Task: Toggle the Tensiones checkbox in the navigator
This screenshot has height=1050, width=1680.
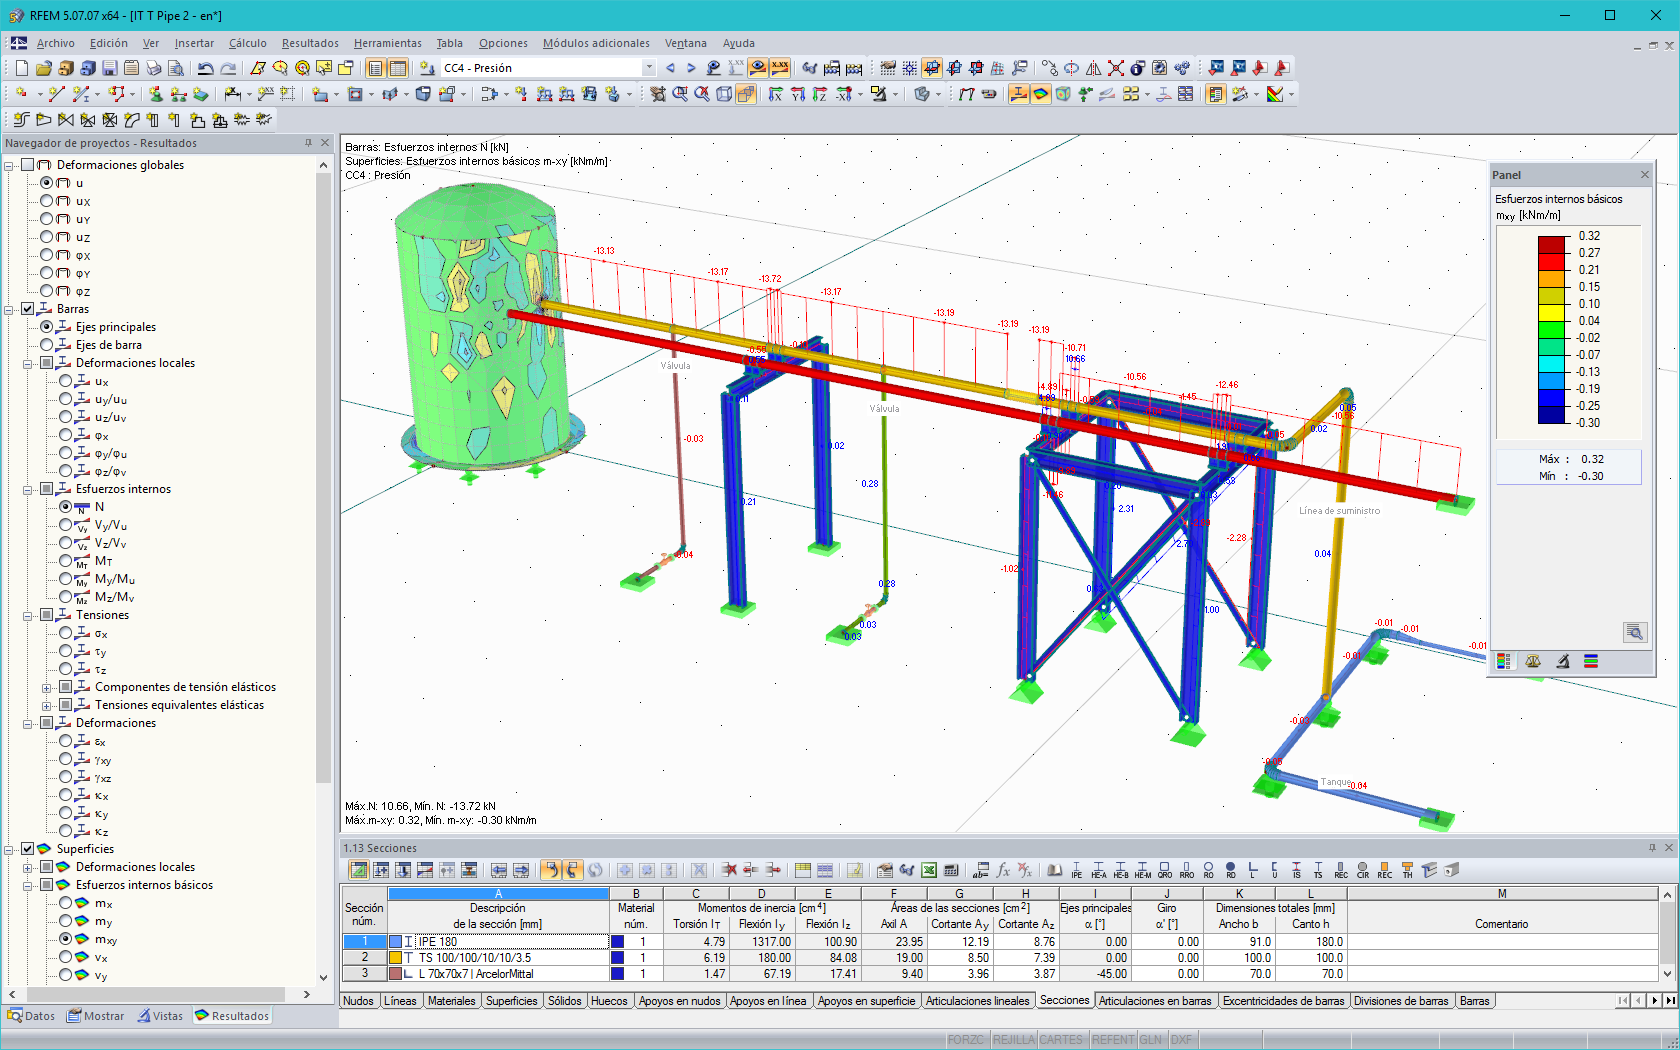Action: tap(47, 615)
